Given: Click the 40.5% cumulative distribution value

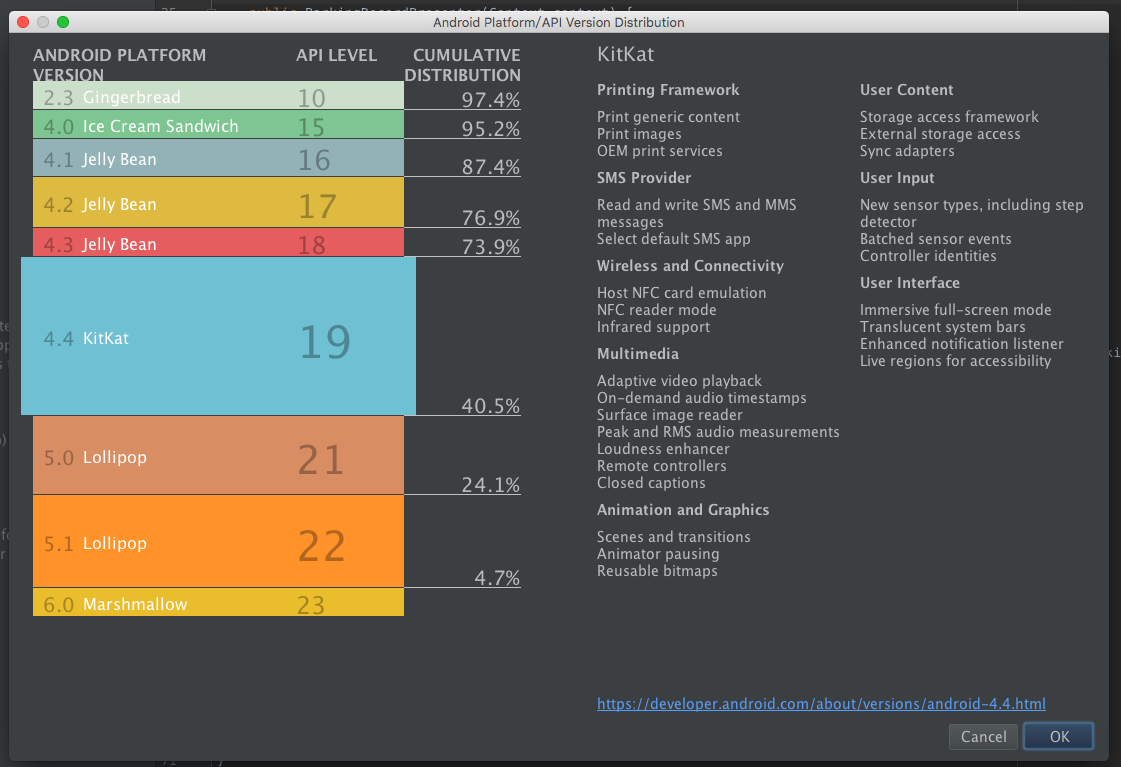Looking at the screenshot, I should [490, 405].
